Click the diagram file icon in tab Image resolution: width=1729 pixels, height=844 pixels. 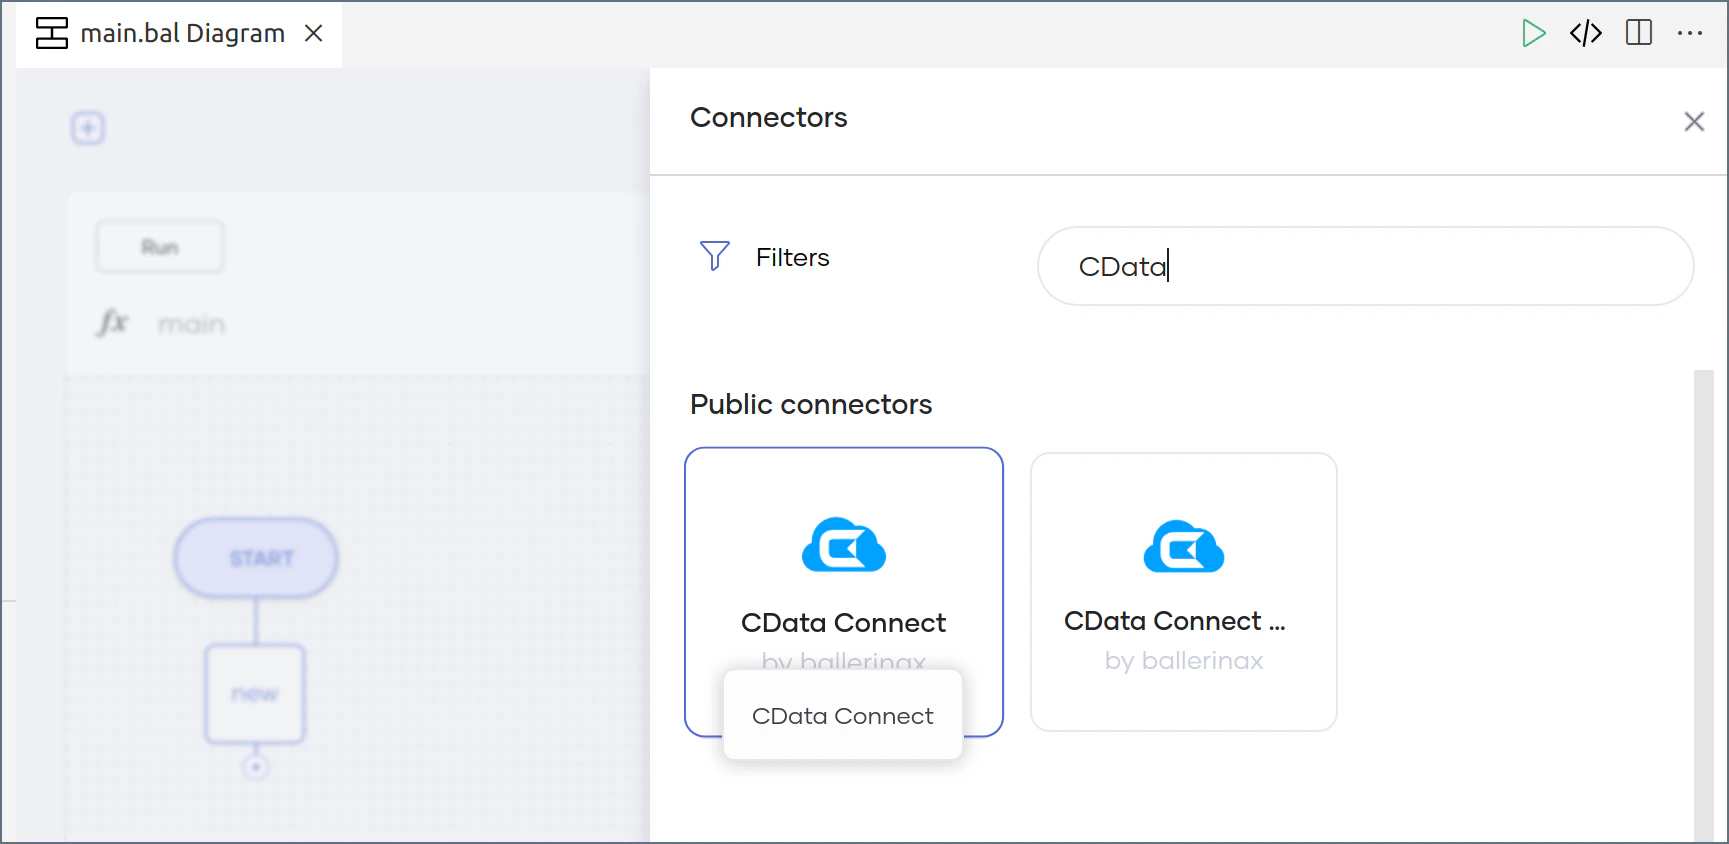click(x=52, y=33)
